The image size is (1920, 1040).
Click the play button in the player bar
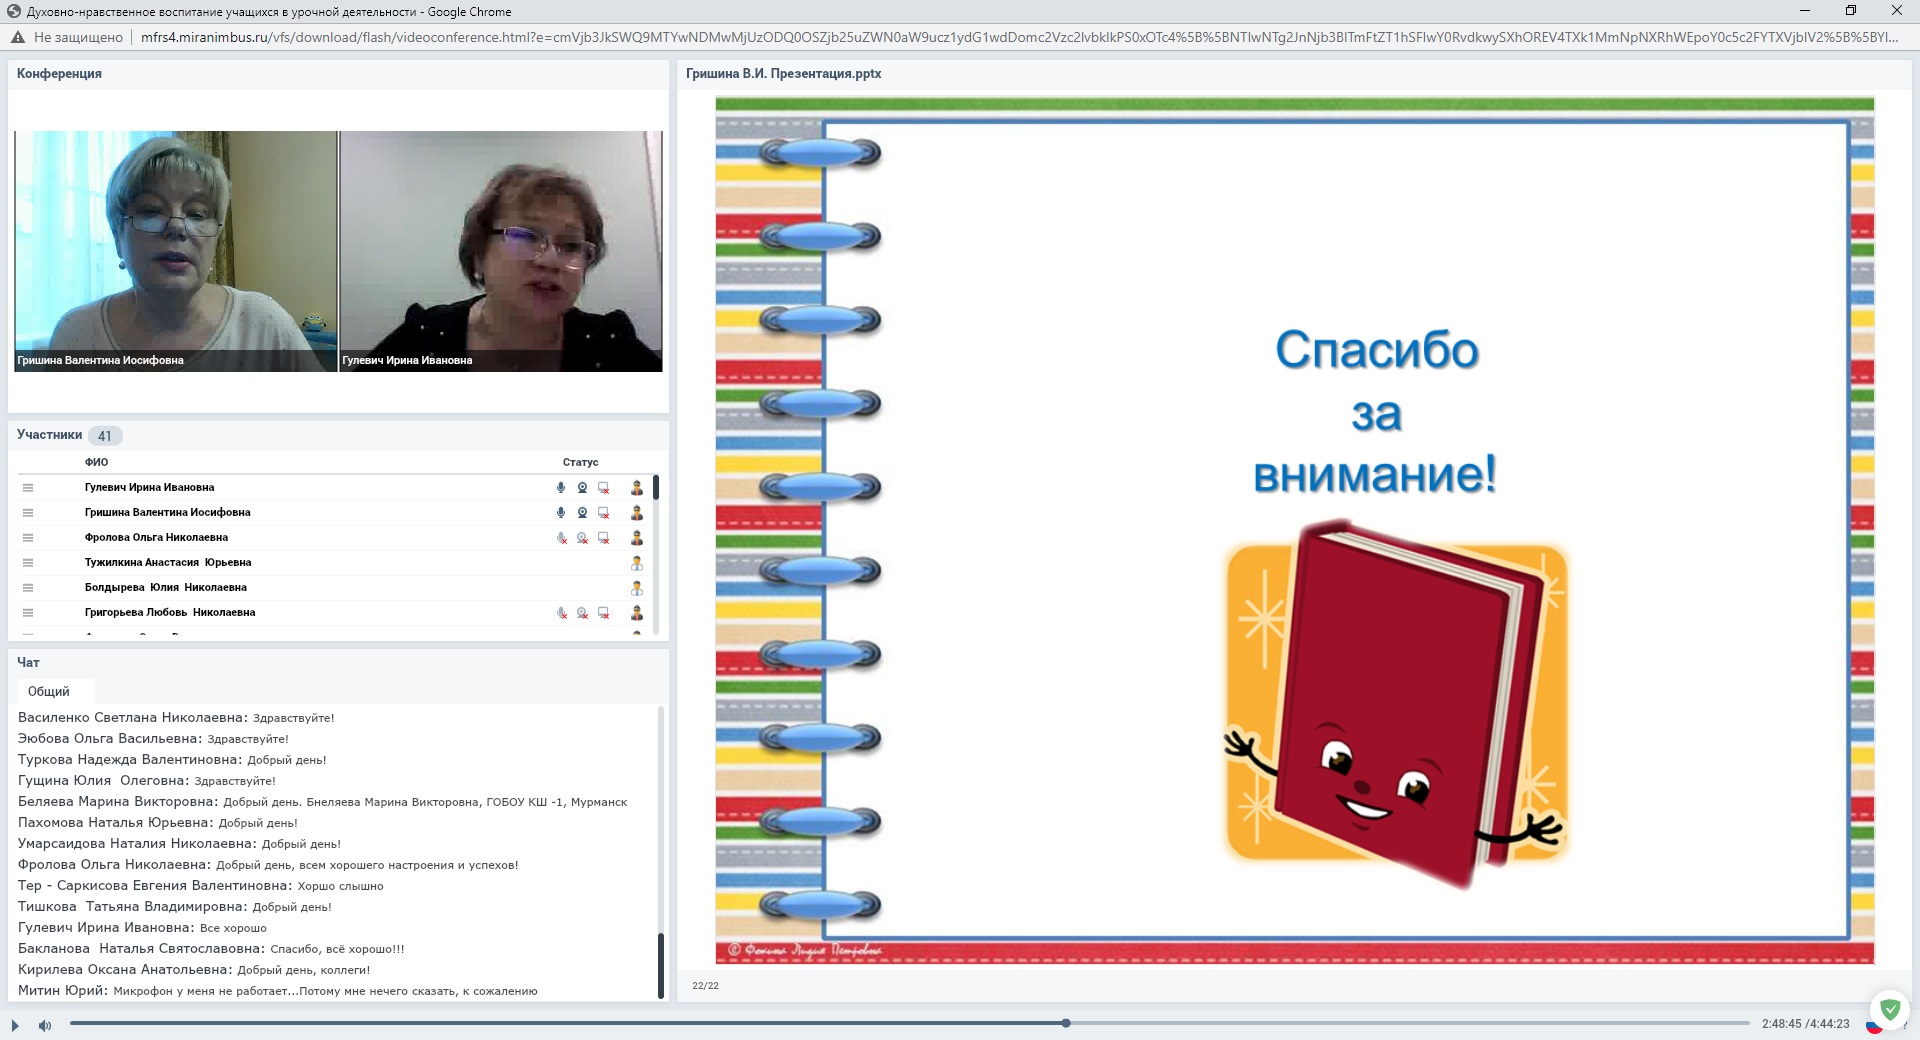tap(15, 1025)
